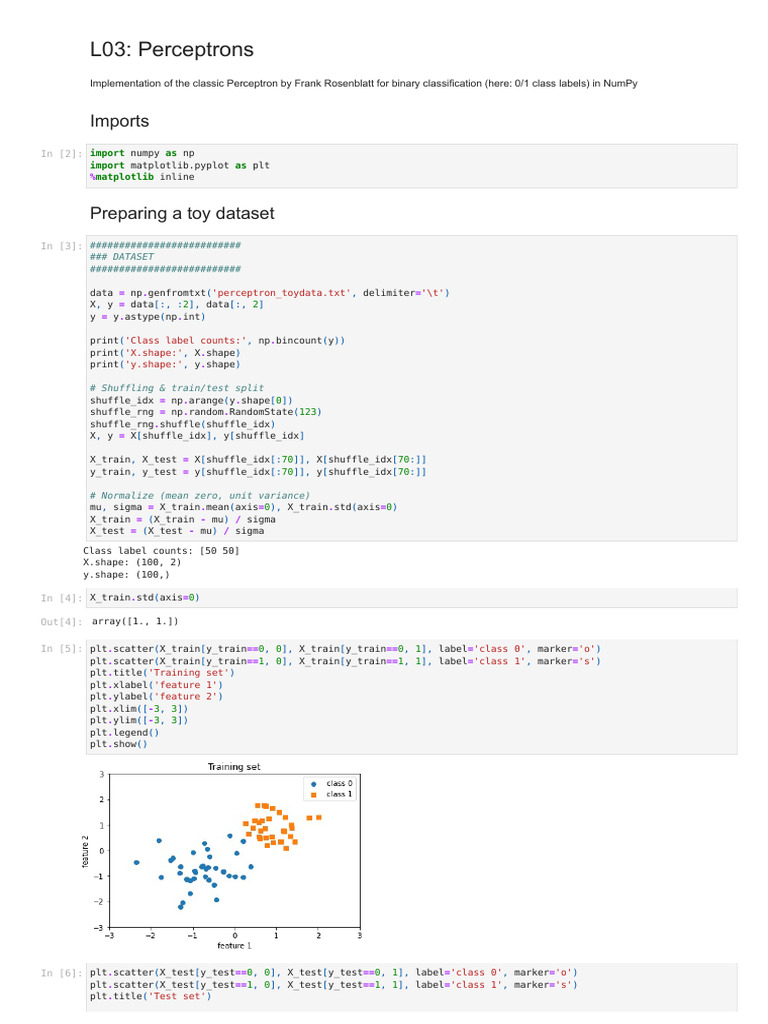This screenshot has height=1024, width=768.
Task: Click the 'plt.xlim([-3, 3])' line
Action: 139,709
